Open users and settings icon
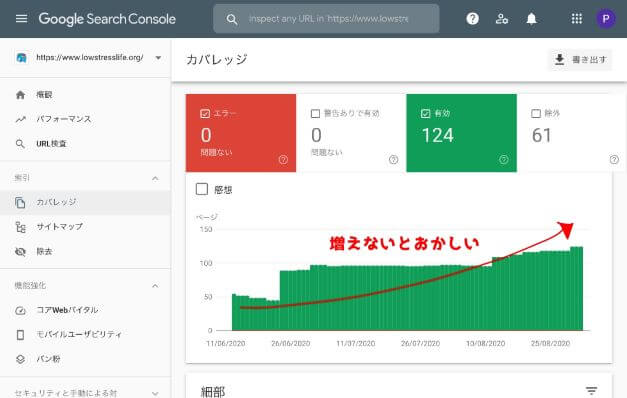 (501, 18)
